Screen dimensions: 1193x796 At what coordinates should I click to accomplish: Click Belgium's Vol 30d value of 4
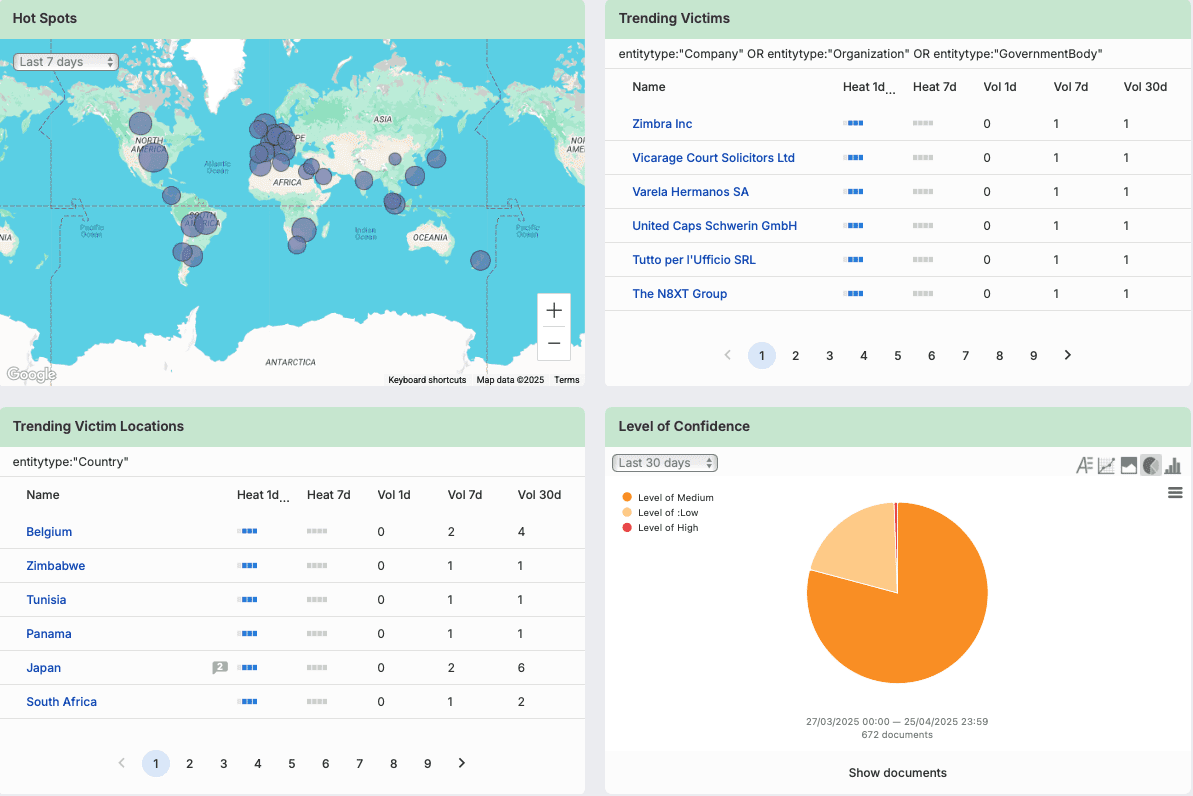521,531
